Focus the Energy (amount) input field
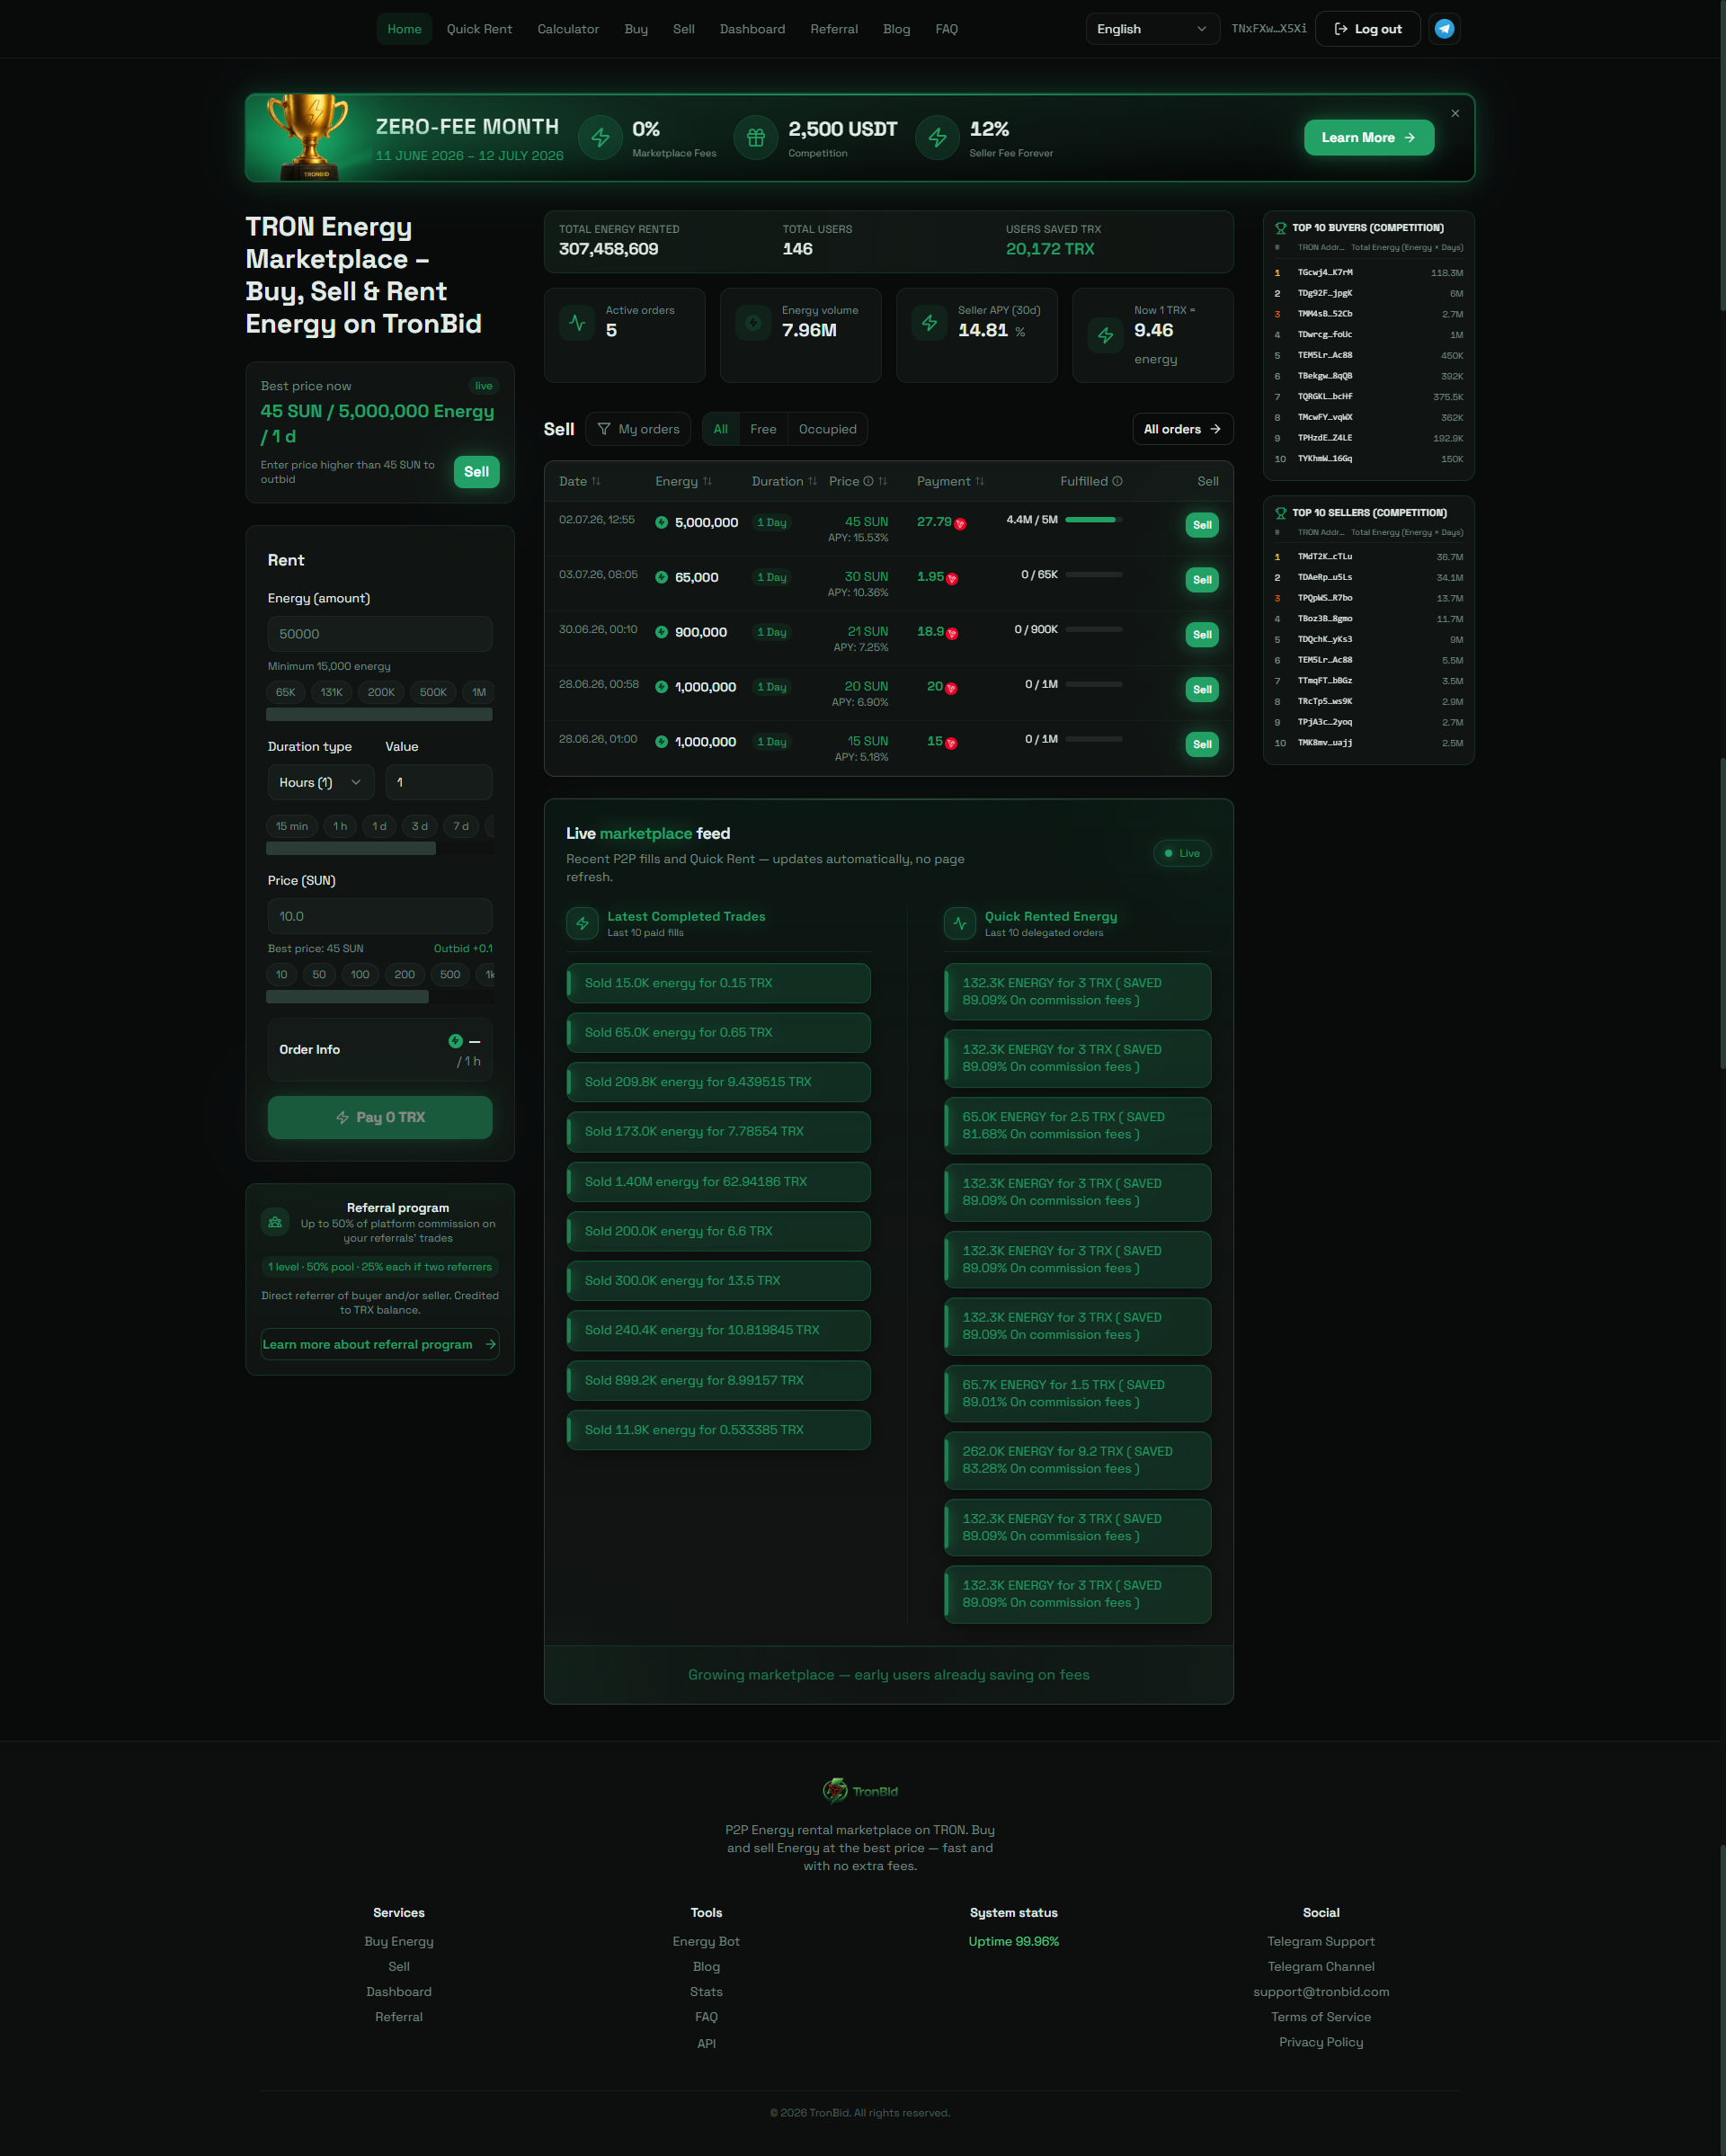The height and width of the screenshot is (2156, 1726). tap(380, 634)
